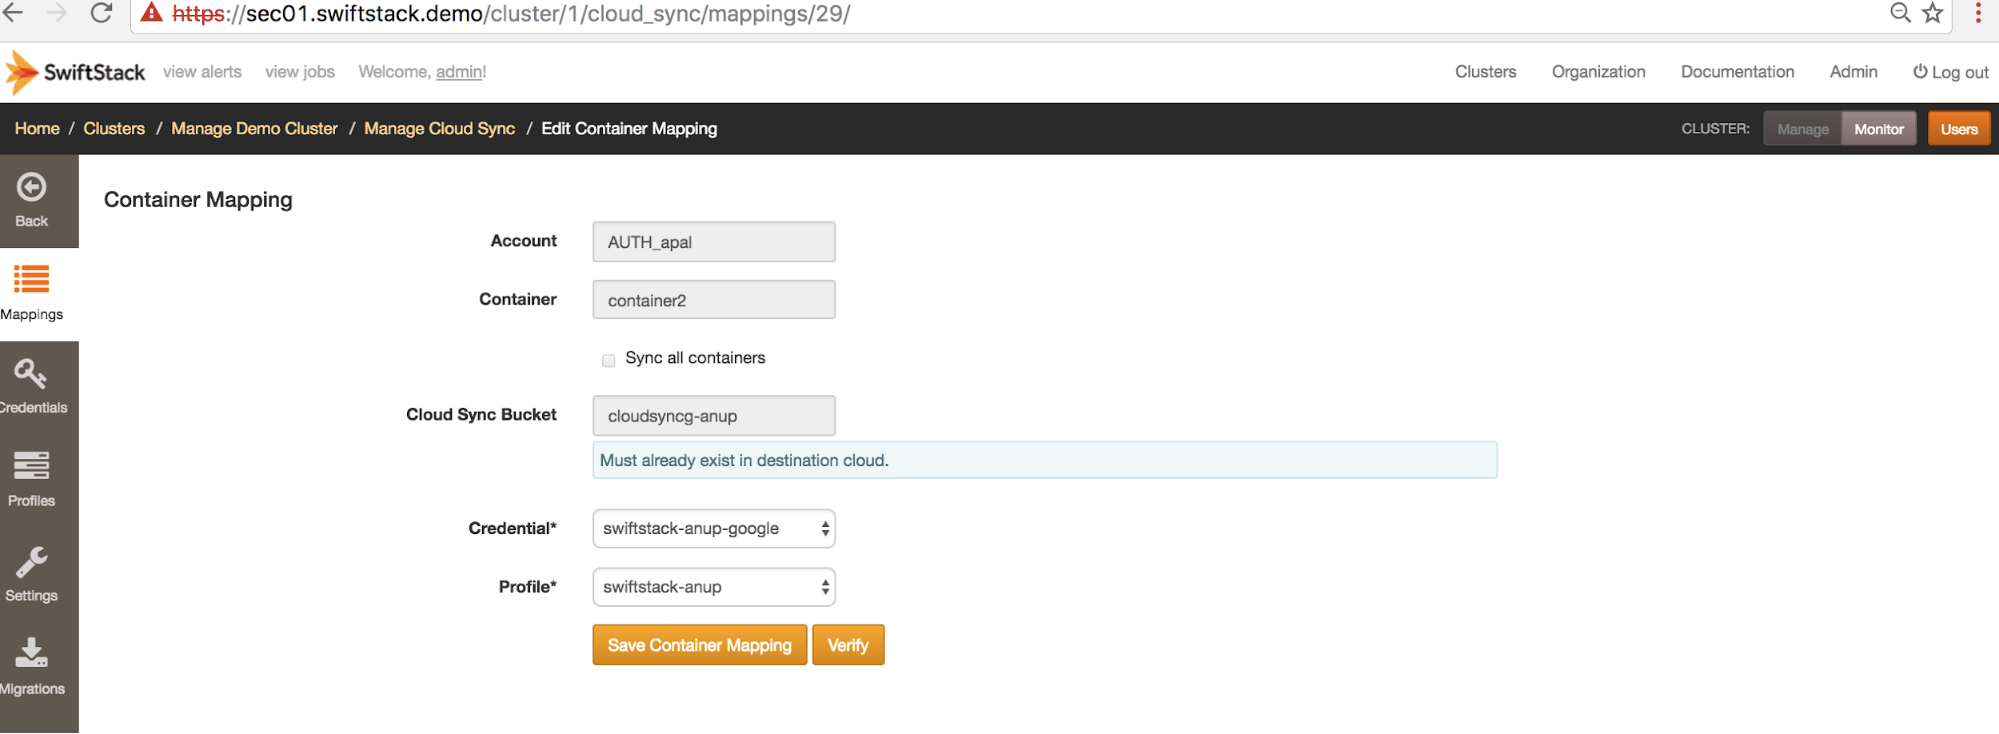Click the cluster Monitor button
The image size is (1999, 734).
coord(1879,129)
